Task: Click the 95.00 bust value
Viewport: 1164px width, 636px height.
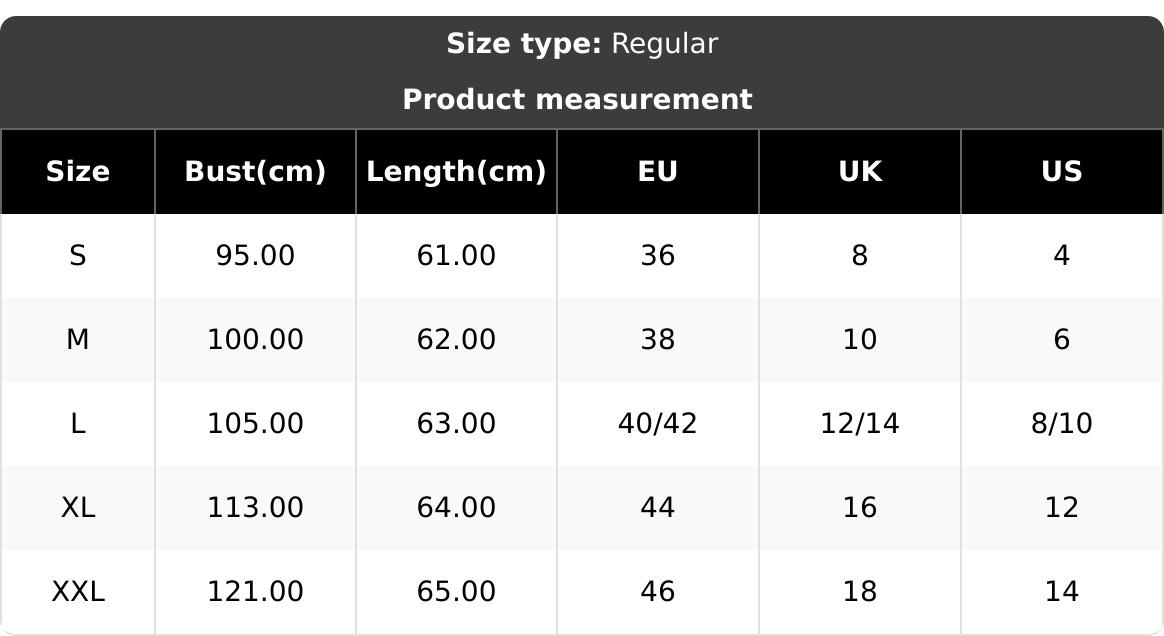Action: click(255, 256)
